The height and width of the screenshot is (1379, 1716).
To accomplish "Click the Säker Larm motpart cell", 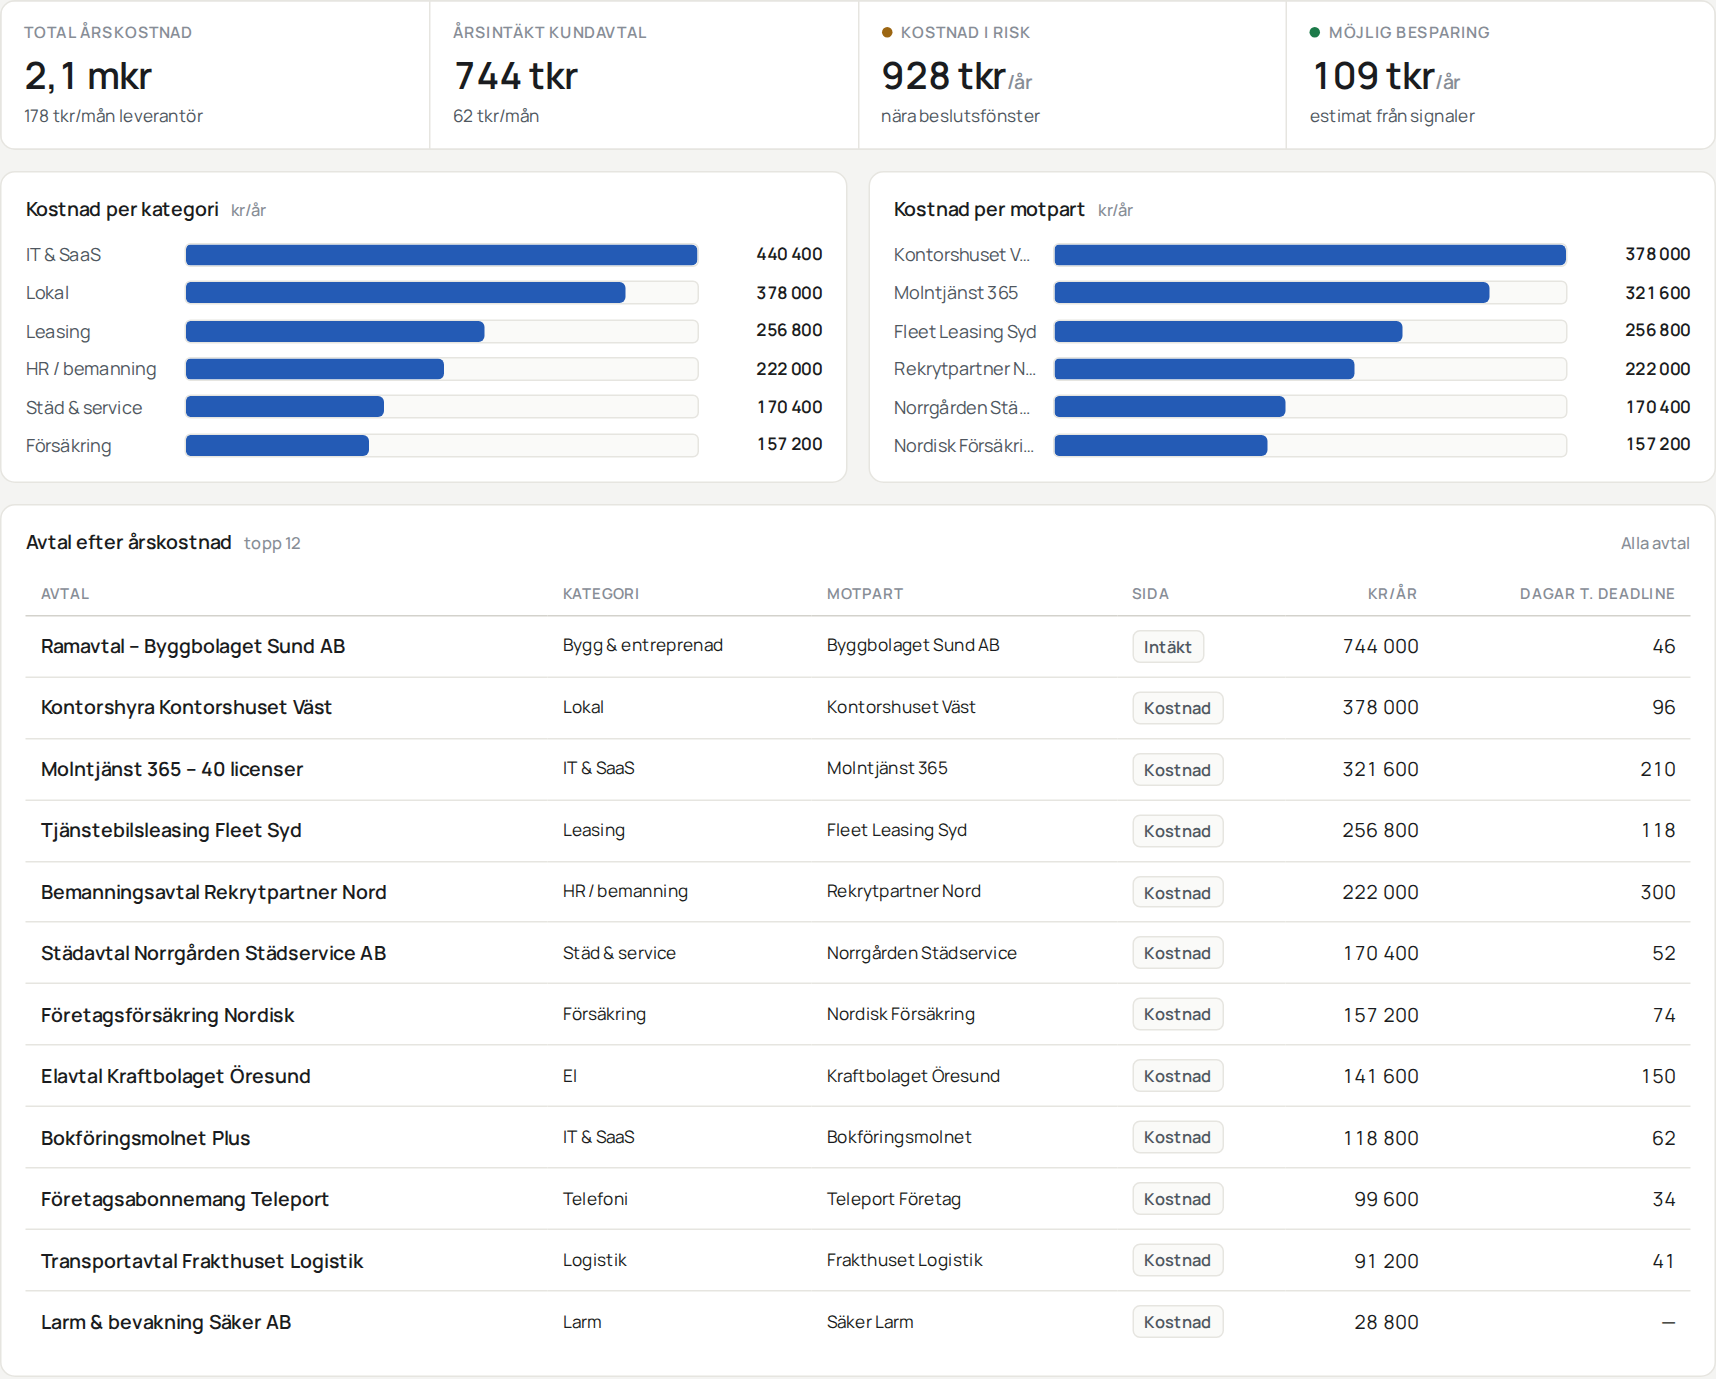I will [x=870, y=1322].
